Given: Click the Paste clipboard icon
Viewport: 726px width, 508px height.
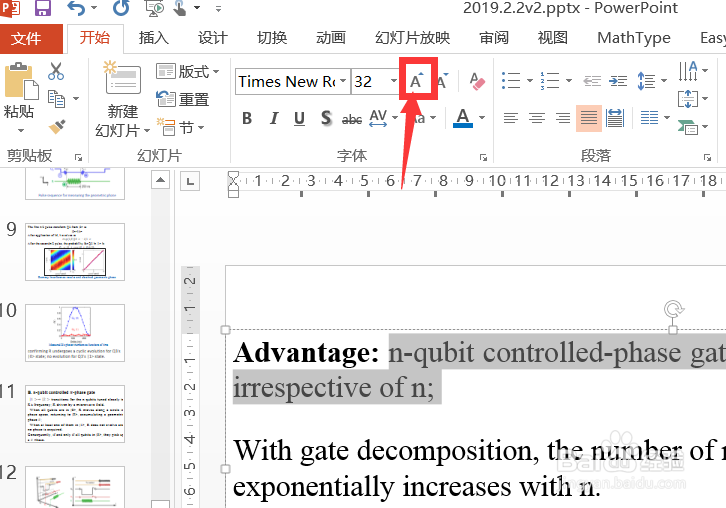Looking at the screenshot, I should [x=21, y=82].
